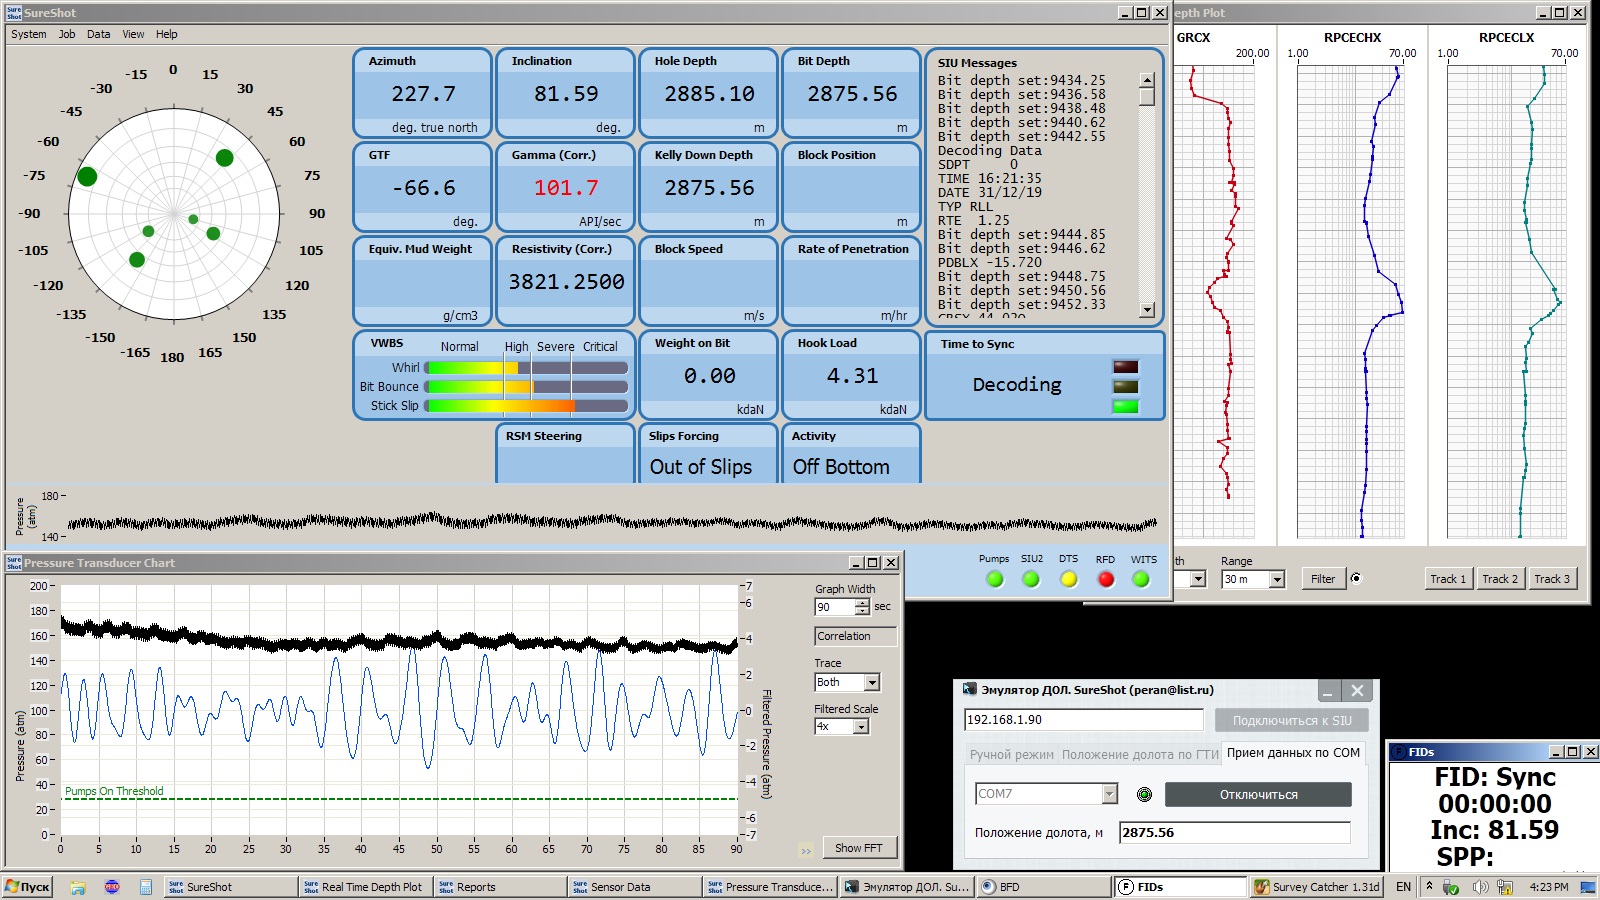This screenshot has width=1600, height=900.
Task: Click the Filter button in Depth Plot
Action: (x=1323, y=579)
